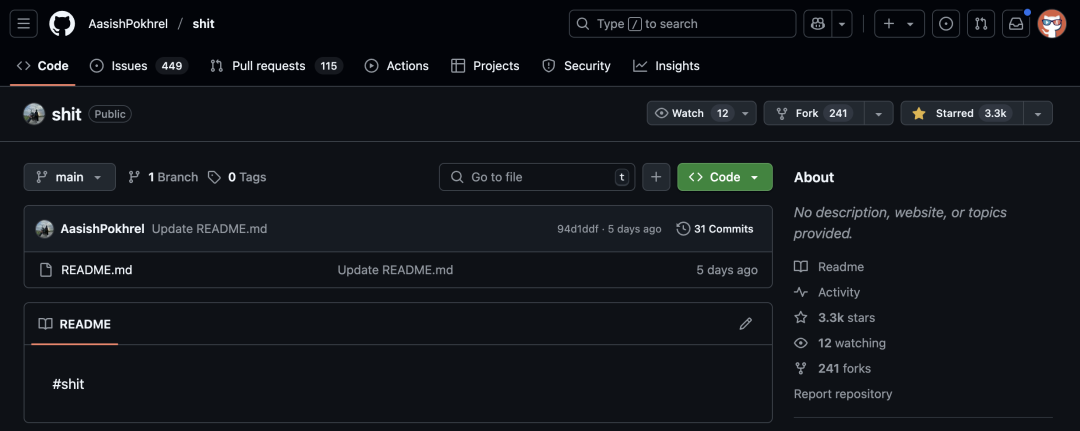This screenshot has width=1080, height=431.
Task: Open the README.md file
Action: pos(96,270)
